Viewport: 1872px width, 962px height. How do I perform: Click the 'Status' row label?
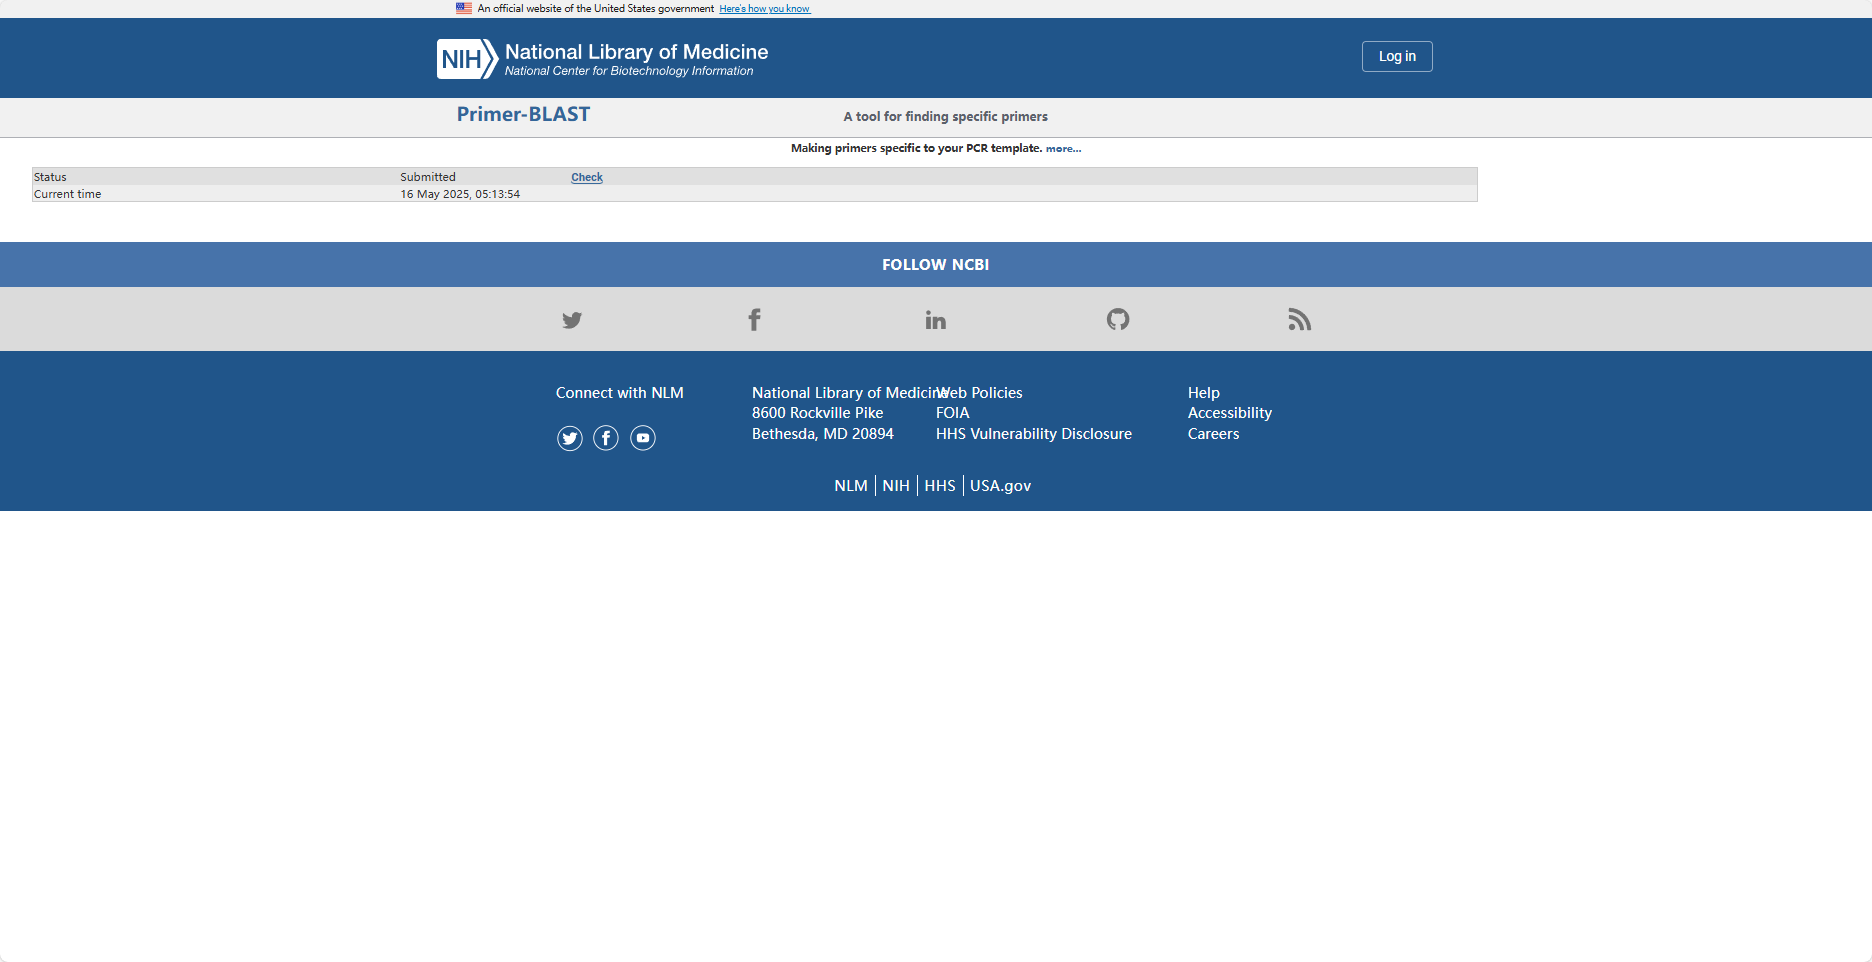pyautogui.click(x=50, y=177)
